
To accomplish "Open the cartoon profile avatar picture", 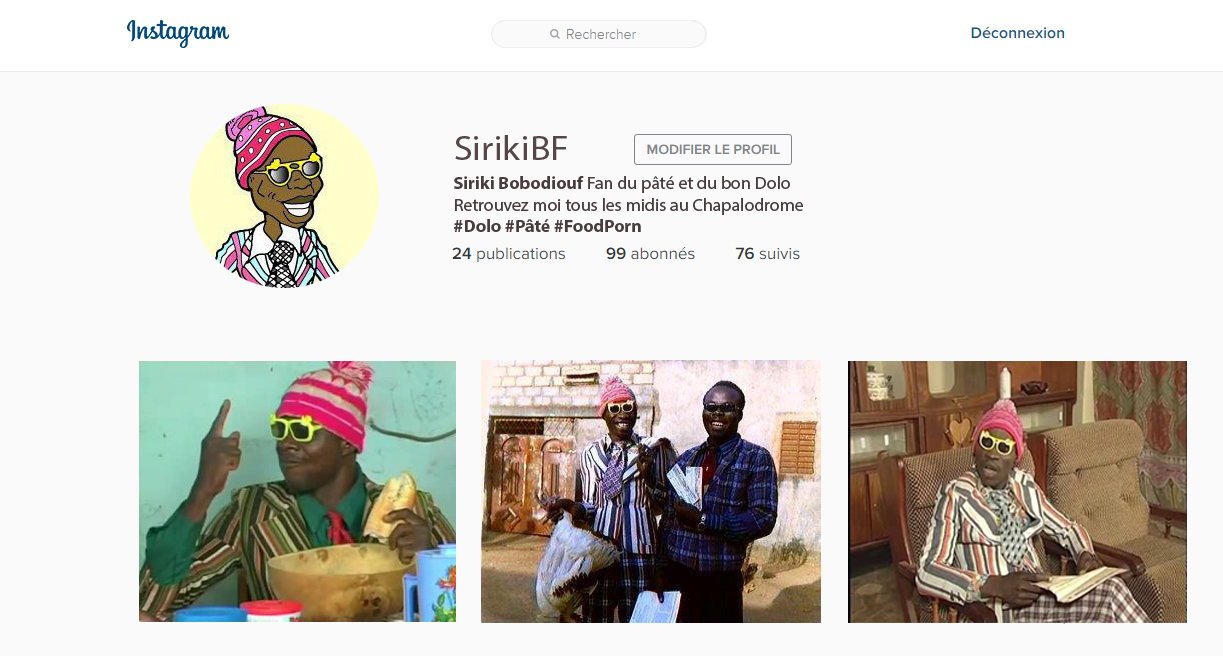I will tap(284, 196).
